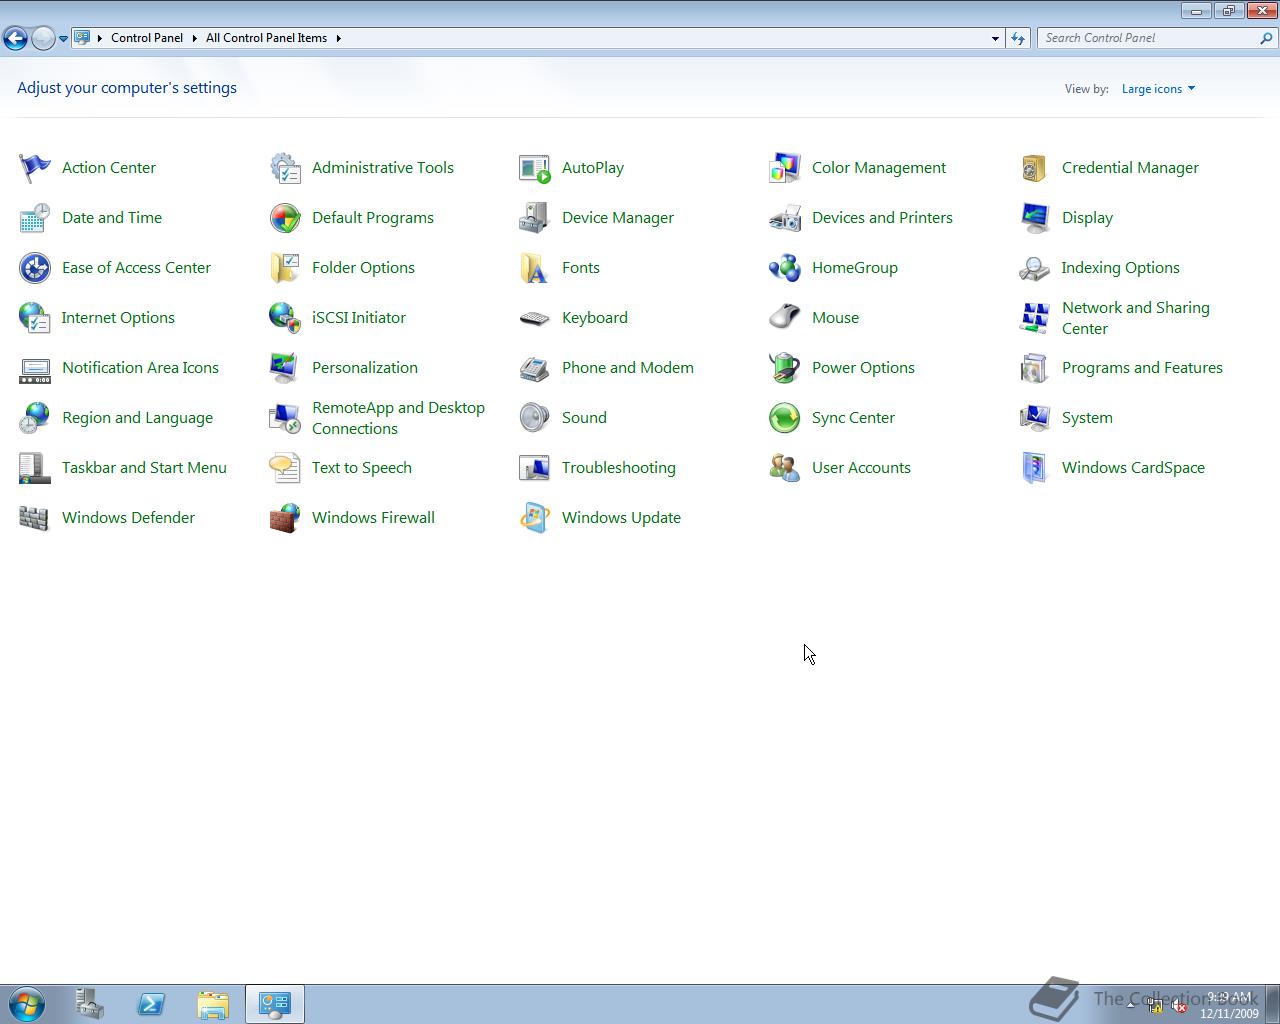1280x1024 pixels.
Task: Open the Internet Options icon
Action: point(35,318)
